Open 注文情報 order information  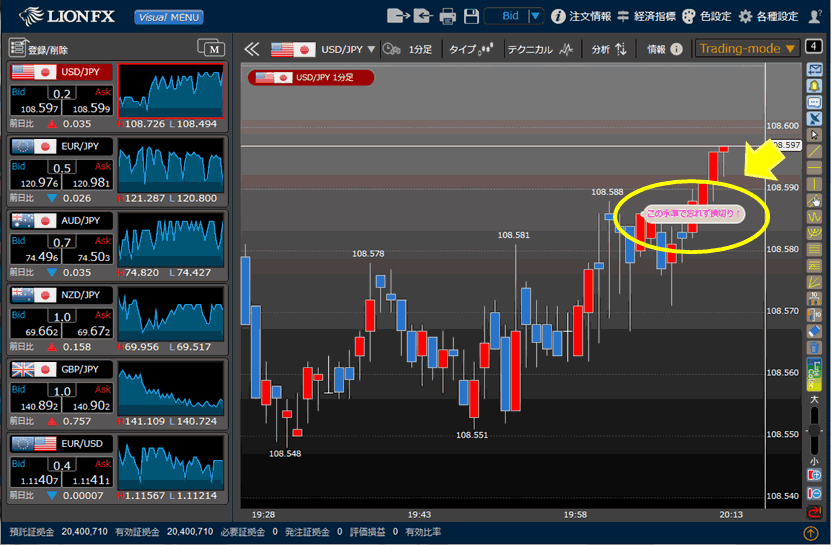pos(581,16)
